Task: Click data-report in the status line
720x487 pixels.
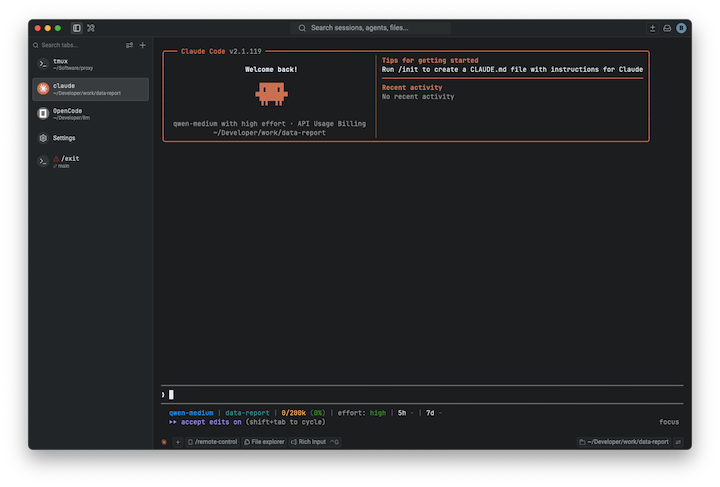Action: click(x=247, y=413)
